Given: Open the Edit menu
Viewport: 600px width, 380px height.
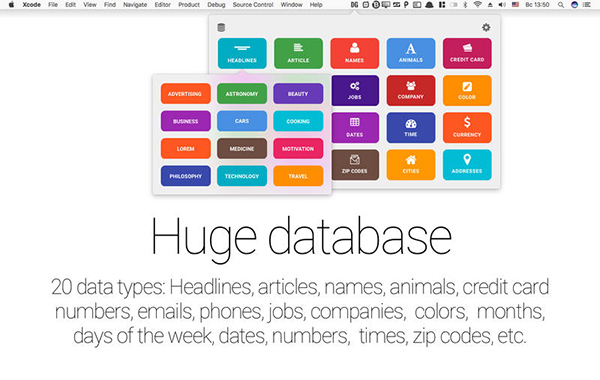Looking at the screenshot, I should [x=70, y=5].
